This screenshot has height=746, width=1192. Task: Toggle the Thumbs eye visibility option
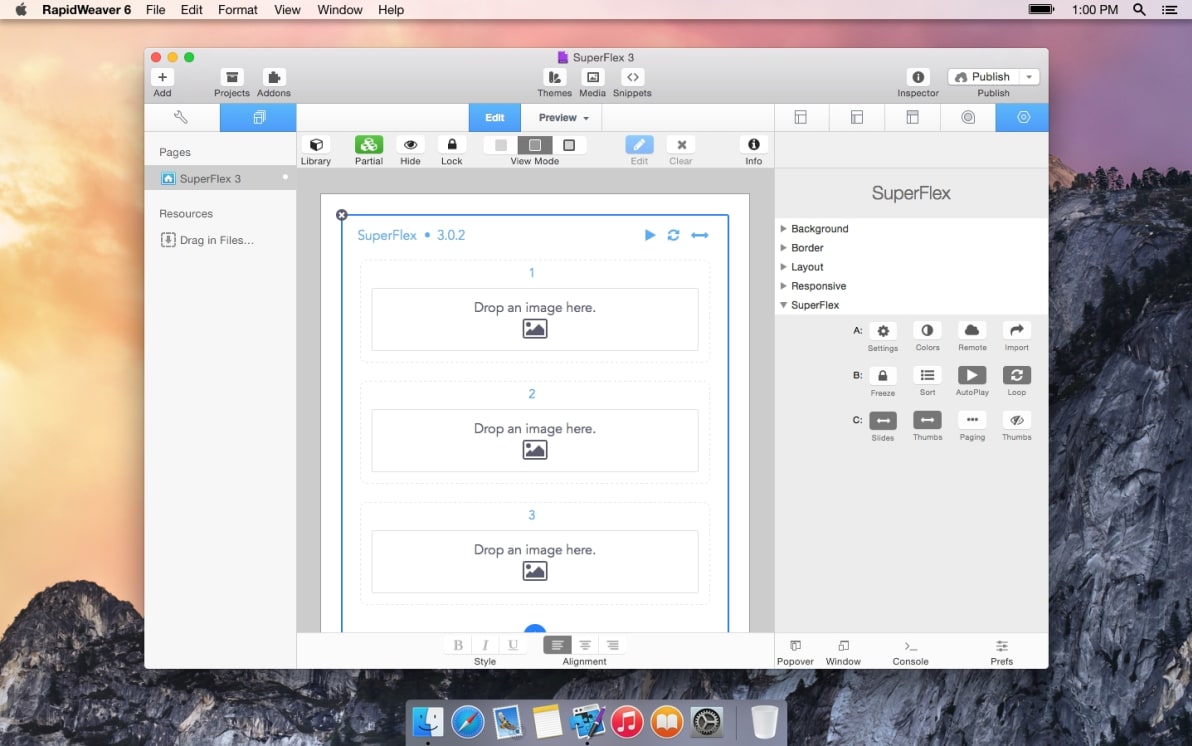point(1016,421)
